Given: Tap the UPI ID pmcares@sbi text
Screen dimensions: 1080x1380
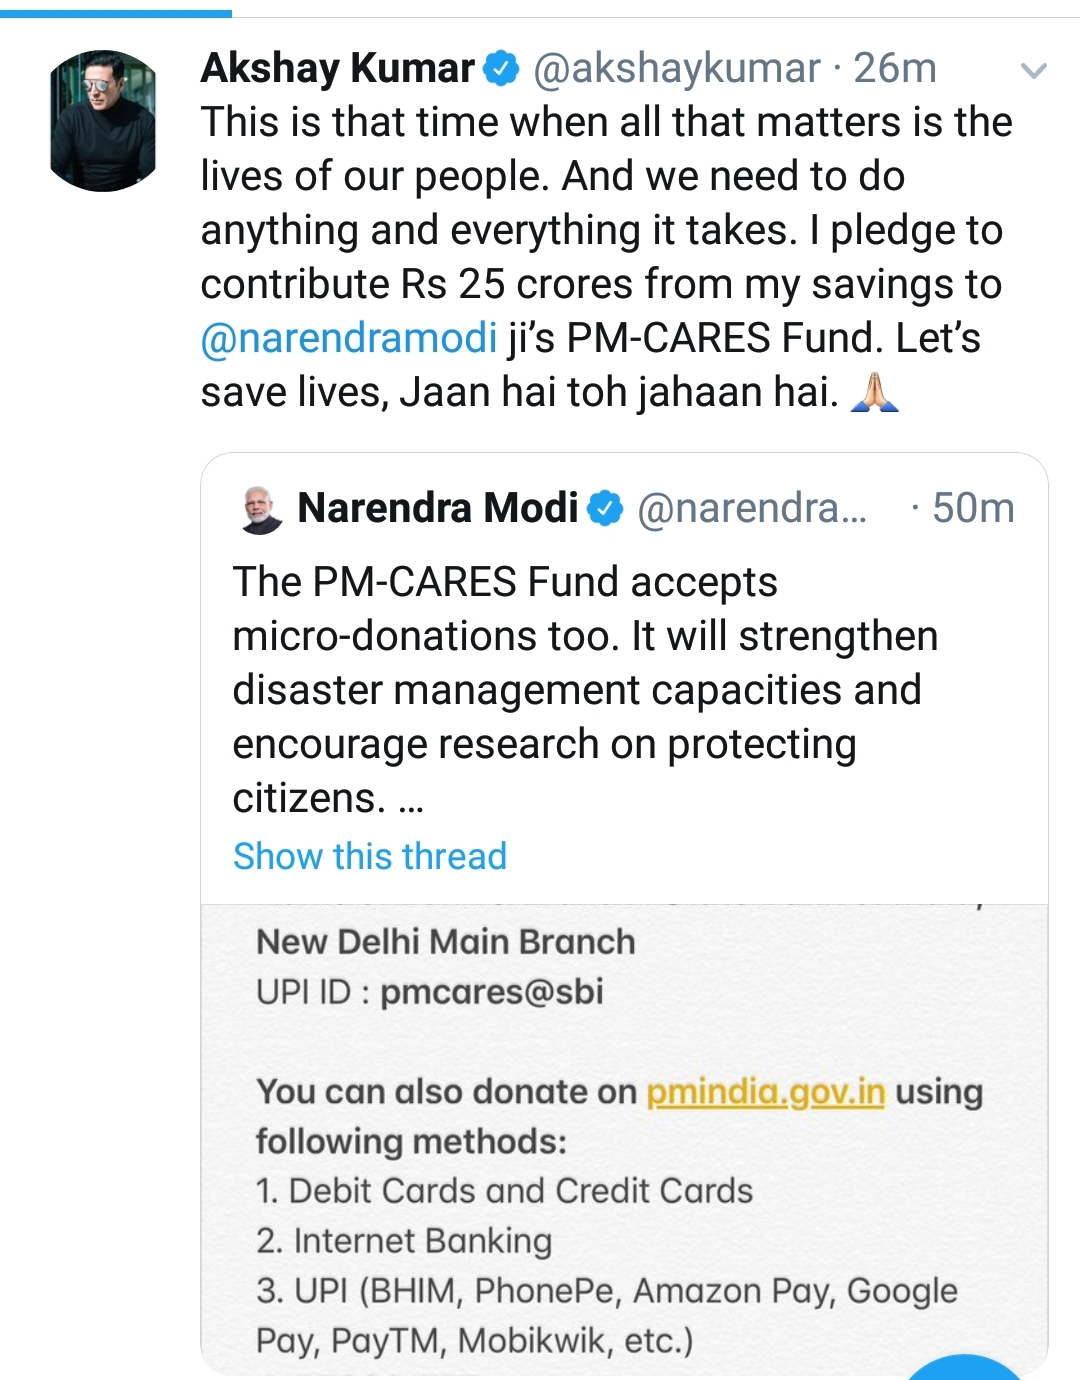Looking at the screenshot, I should point(430,992).
